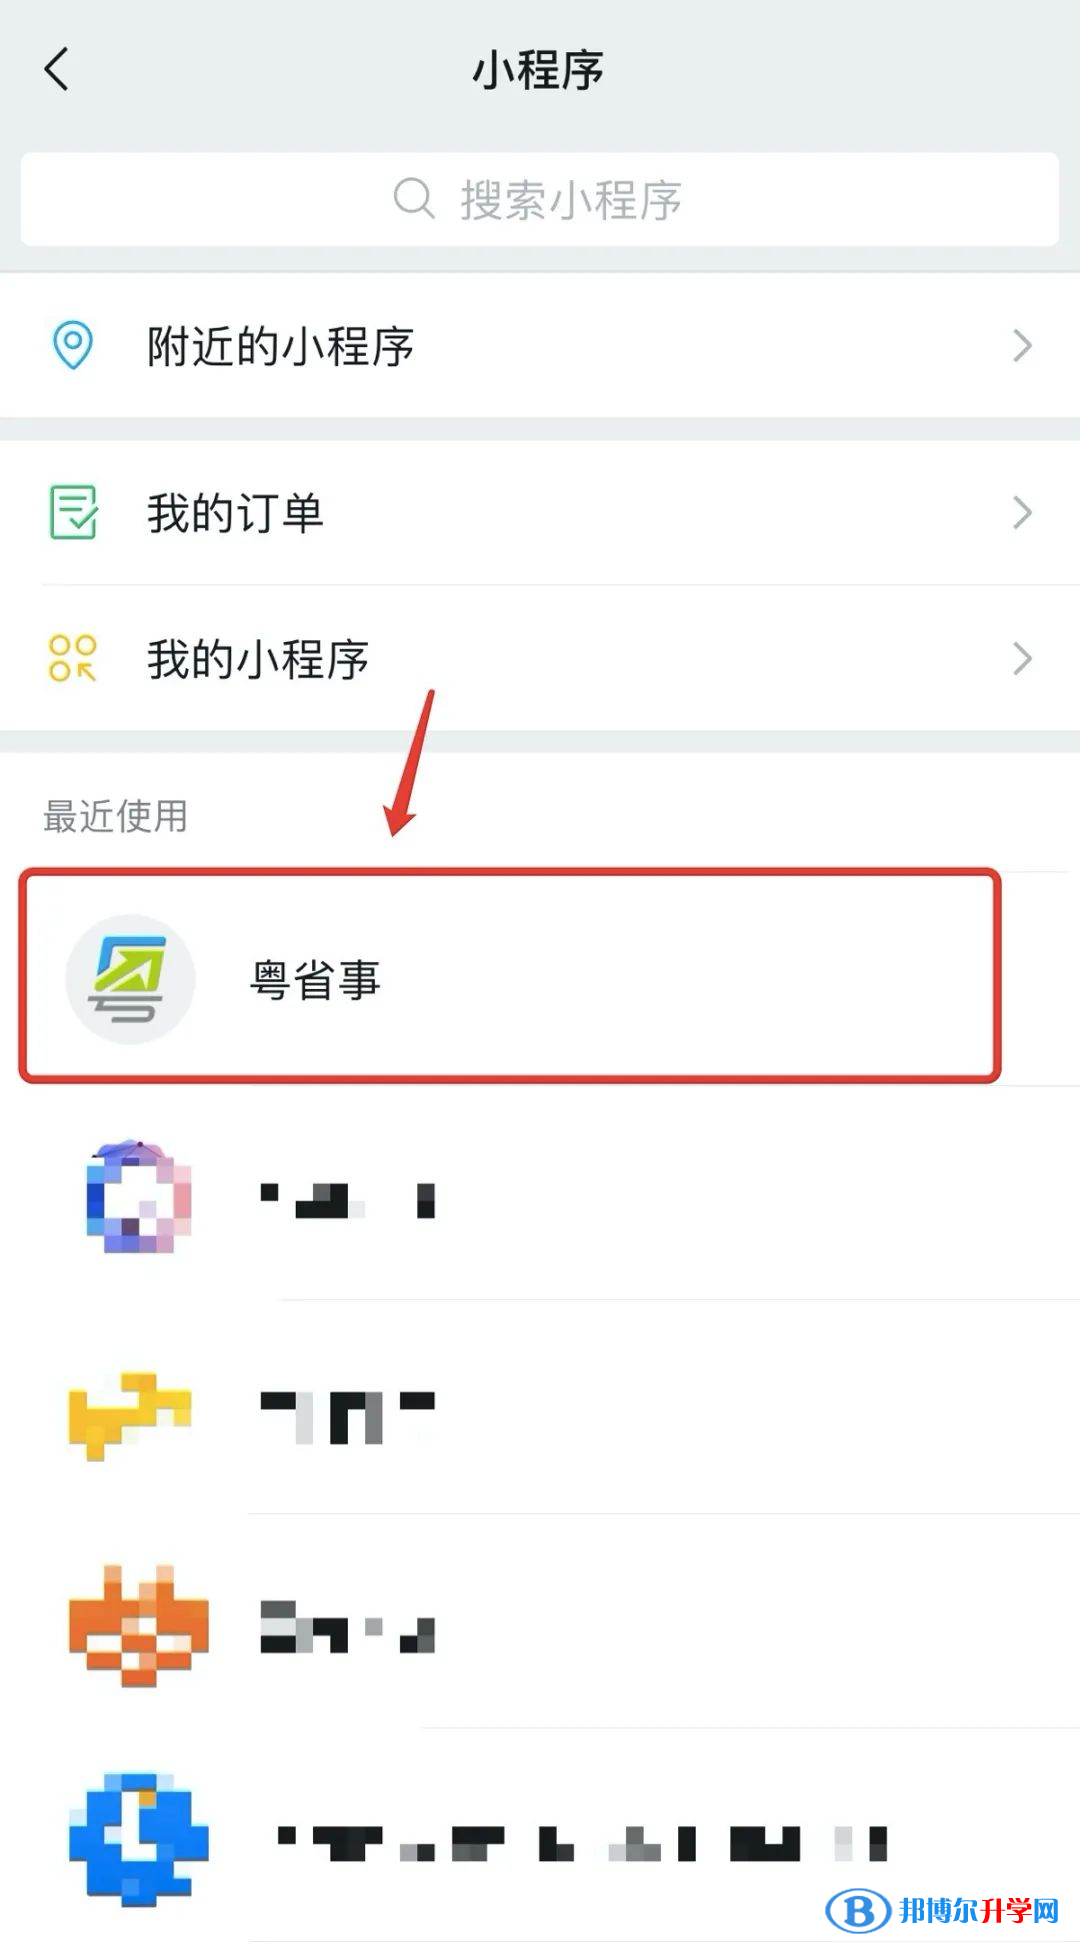Open the blue clock mini program icon
This screenshot has width=1080, height=1952.
tap(138, 1838)
